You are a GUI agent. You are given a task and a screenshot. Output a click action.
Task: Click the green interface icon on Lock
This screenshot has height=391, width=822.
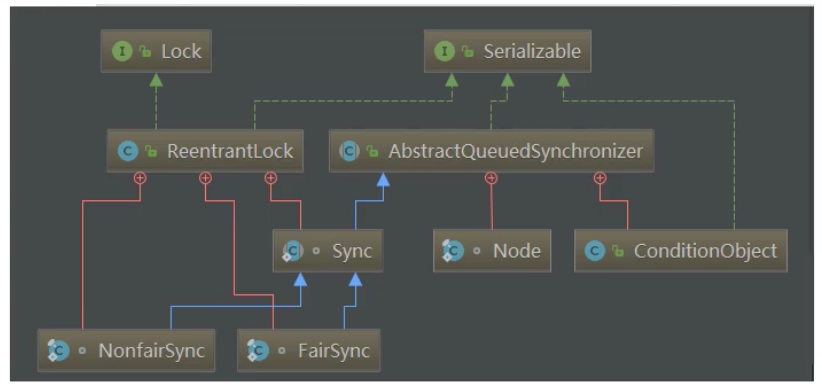[122, 51]
